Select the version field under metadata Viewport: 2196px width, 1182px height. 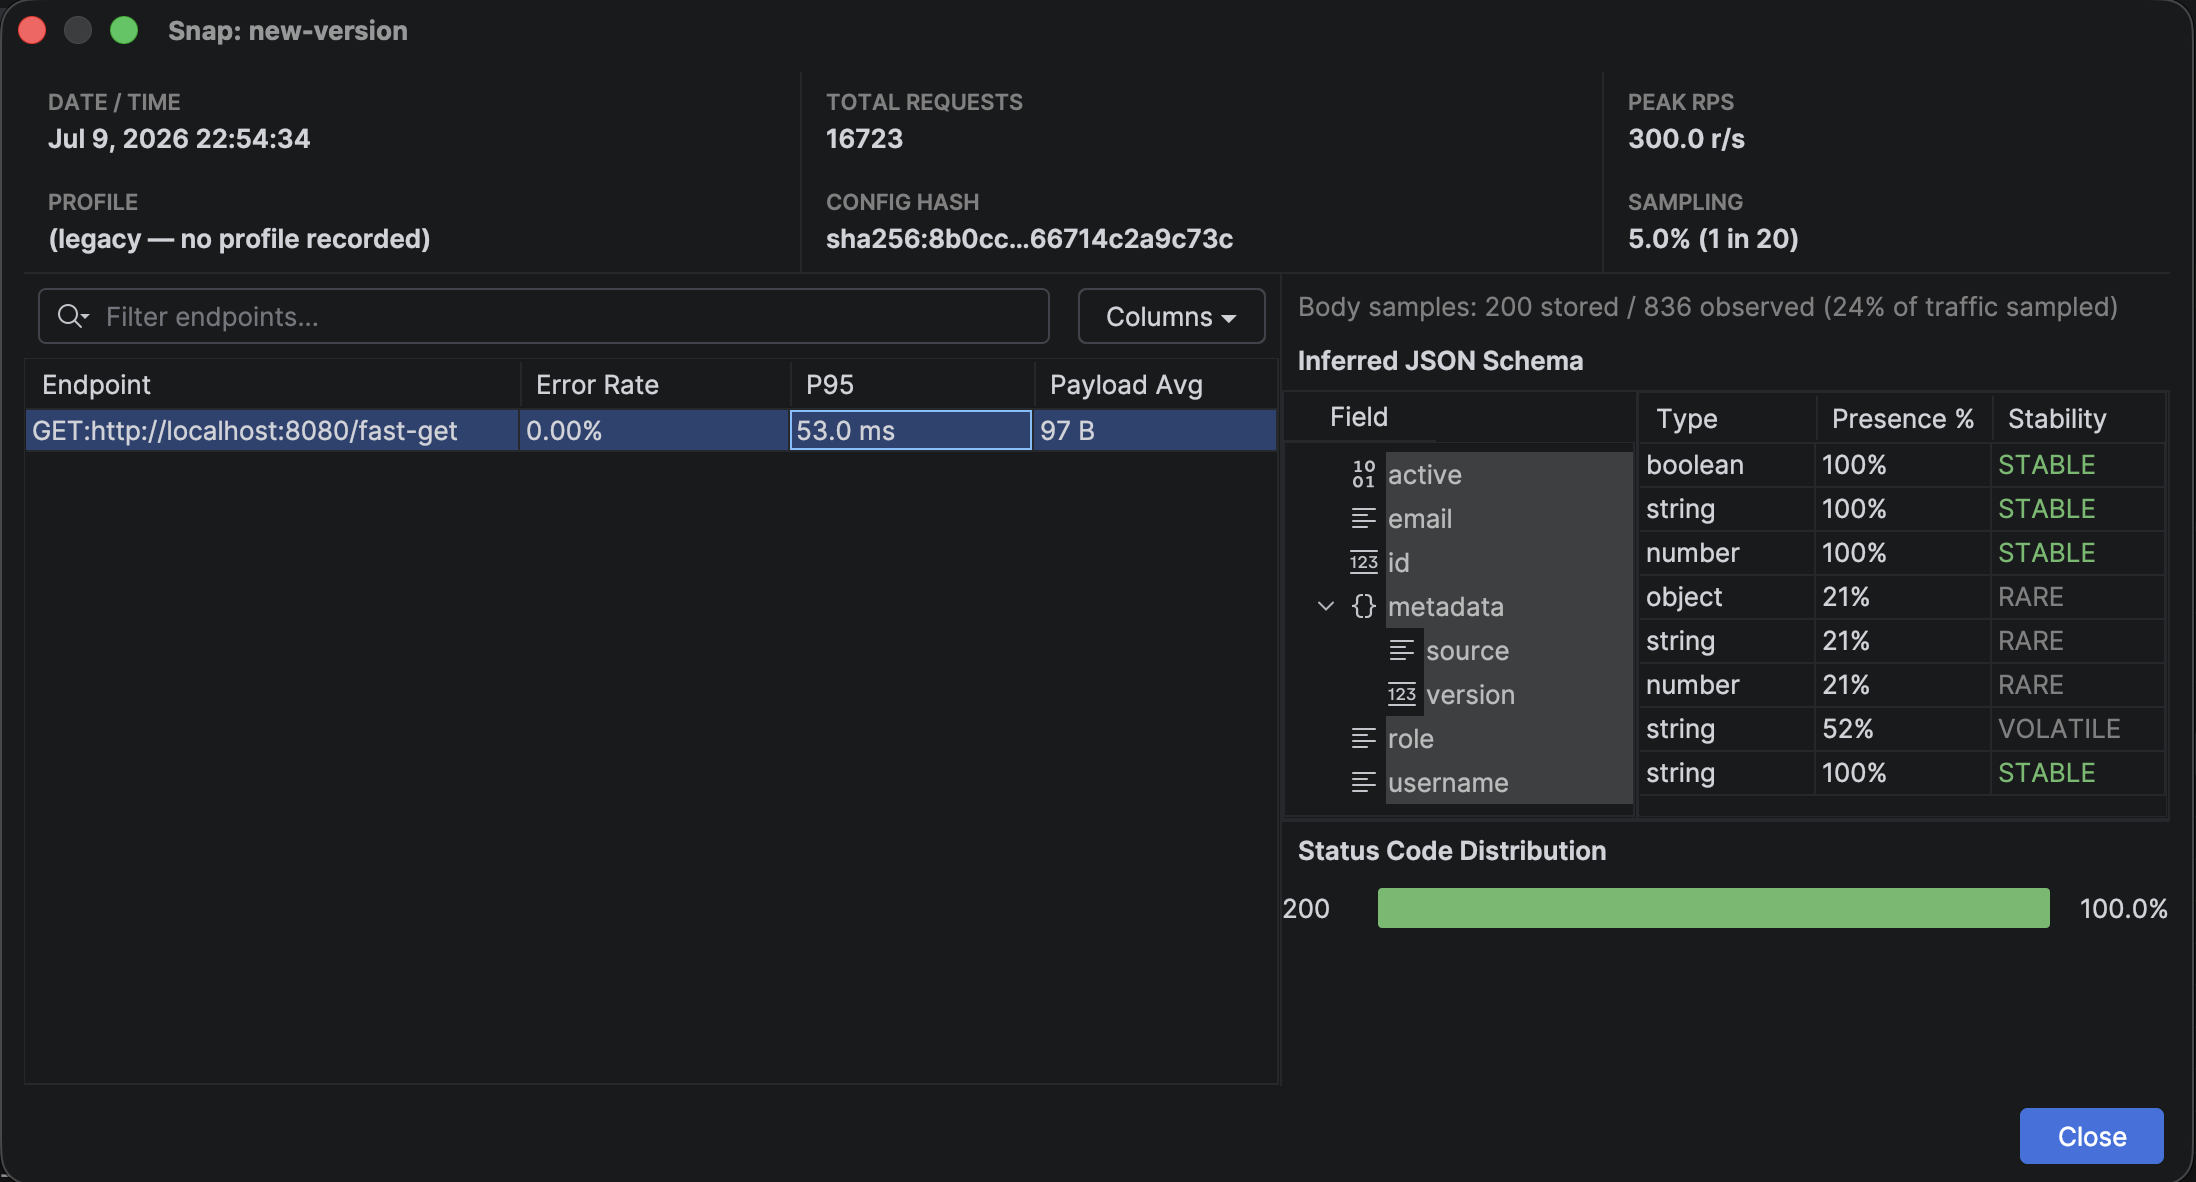click(x=1528, y=694)
